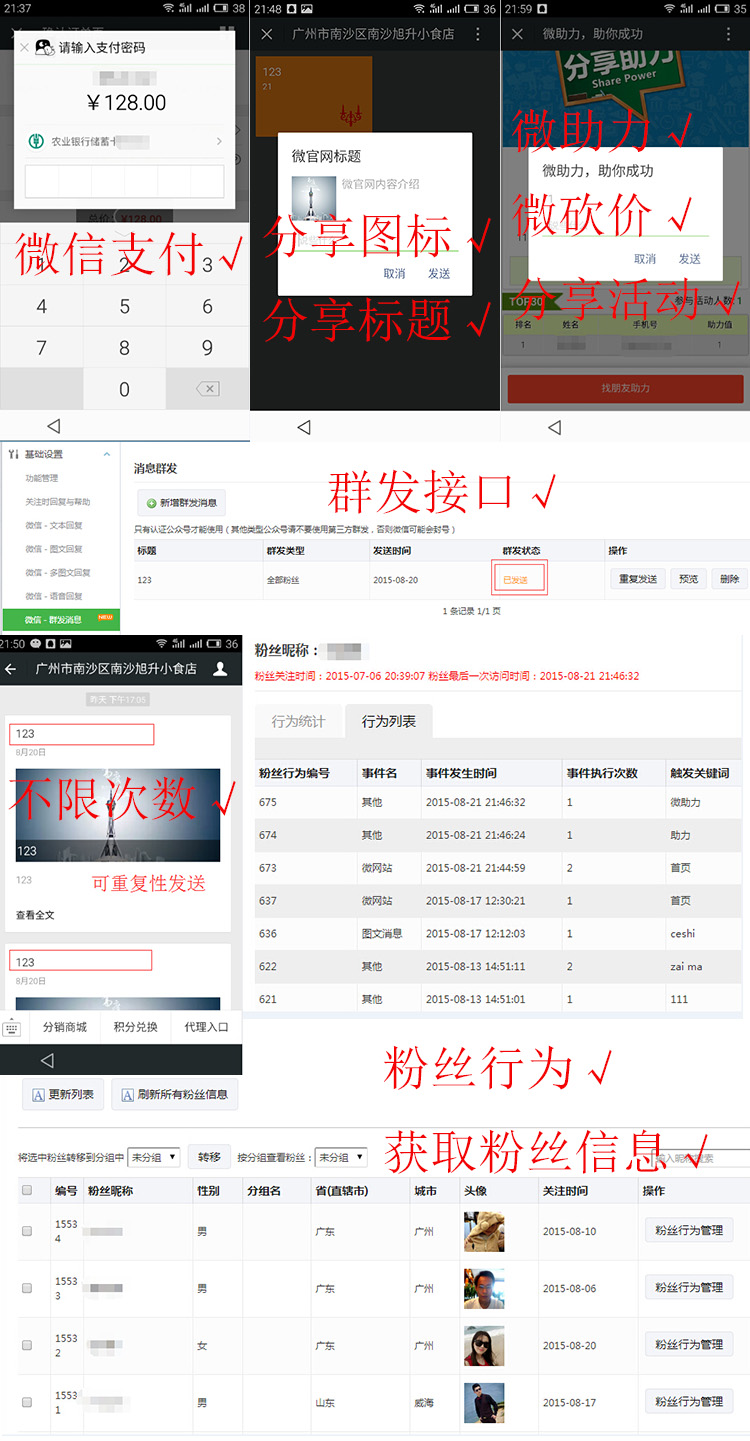Check the box for fan 15534
The image size is (750, 1441).
[x=27, y=1232]
